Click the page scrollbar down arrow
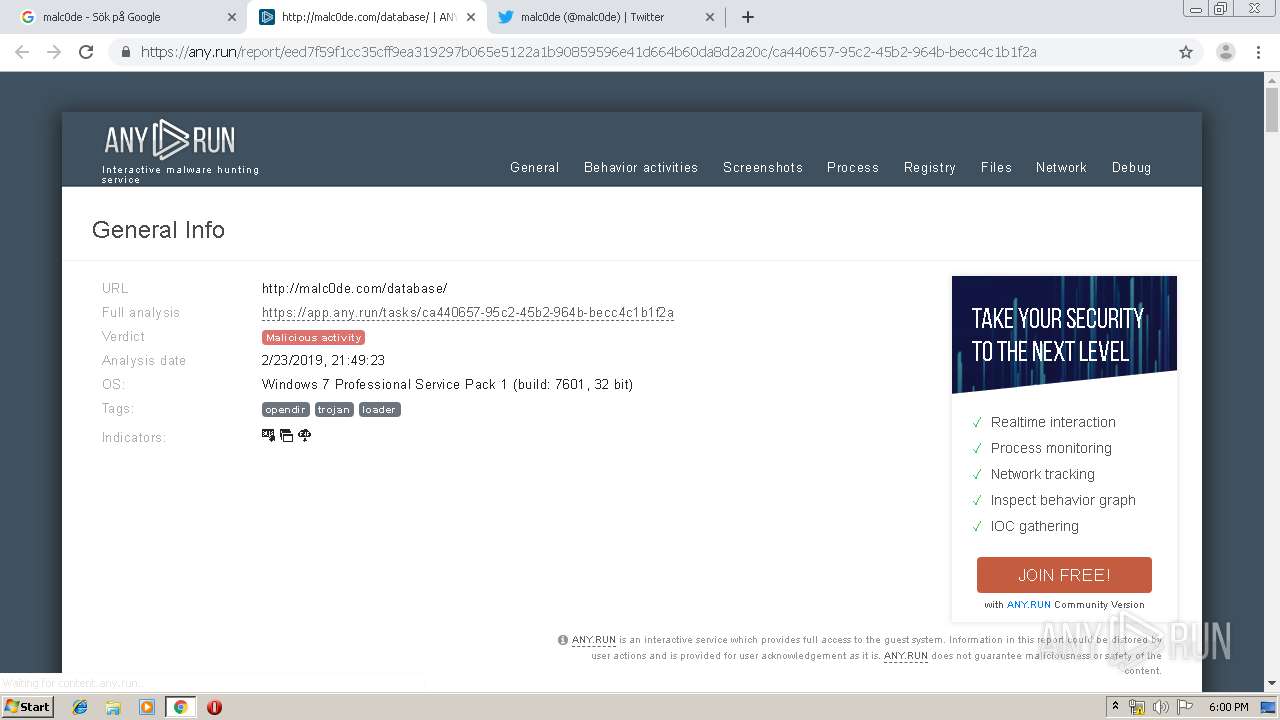 pyautogui.click(x=1272, y=683)
